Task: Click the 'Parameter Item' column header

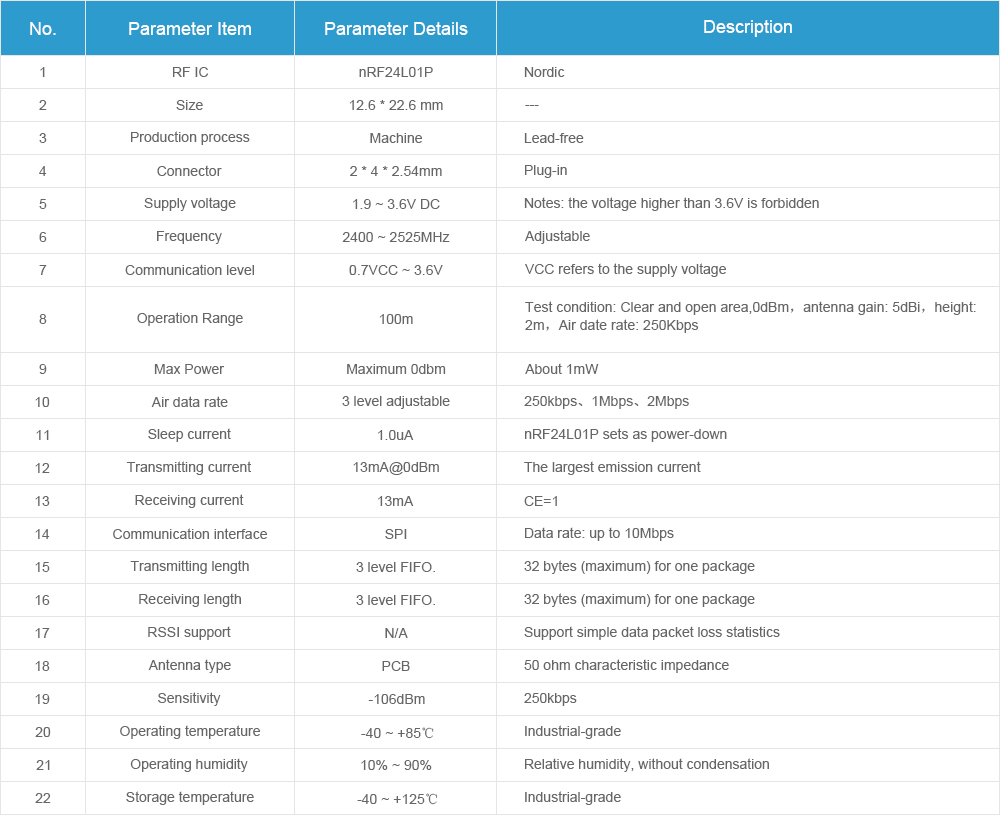Action: [x=189, y=29]
